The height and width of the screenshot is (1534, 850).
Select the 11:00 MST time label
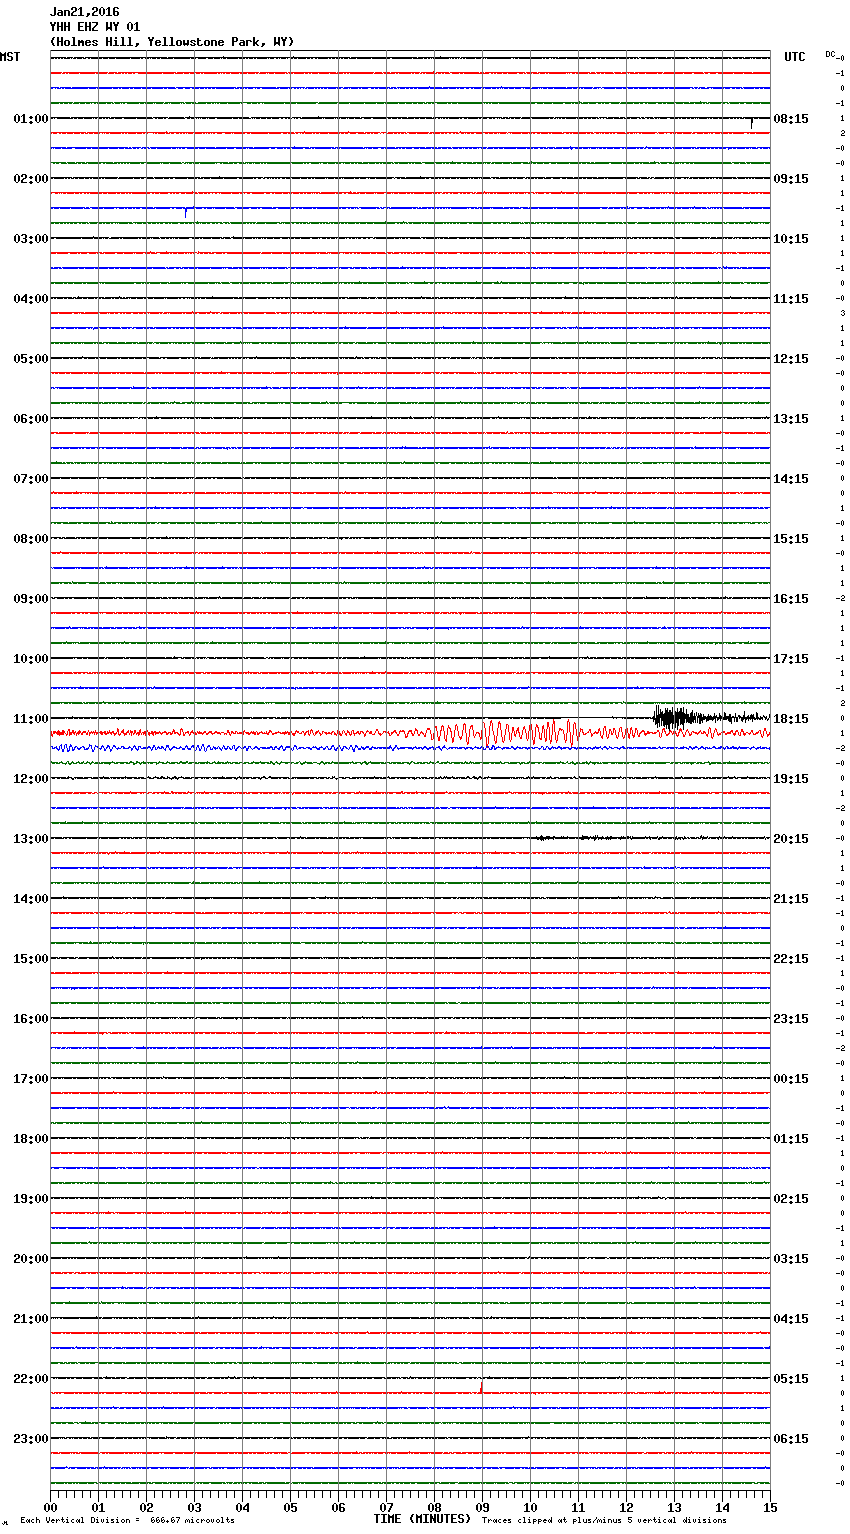(31, 719)
